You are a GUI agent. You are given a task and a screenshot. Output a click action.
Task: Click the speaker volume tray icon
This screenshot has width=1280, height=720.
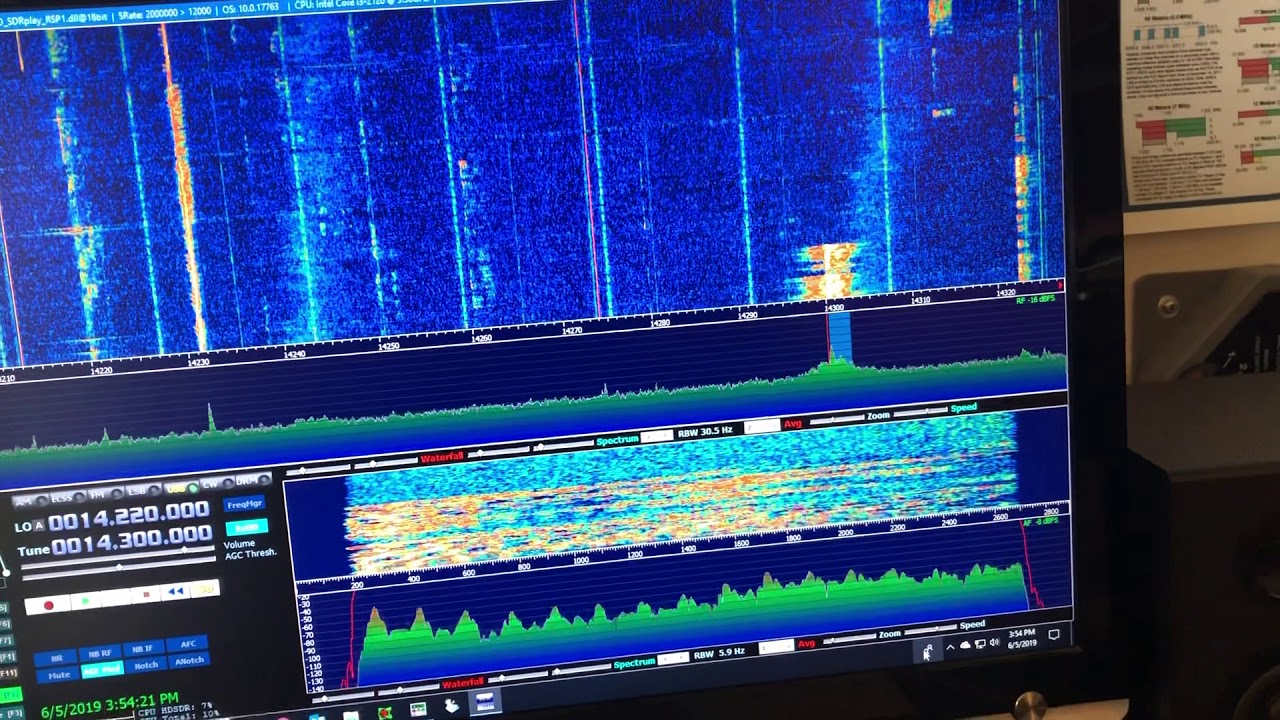994,642
